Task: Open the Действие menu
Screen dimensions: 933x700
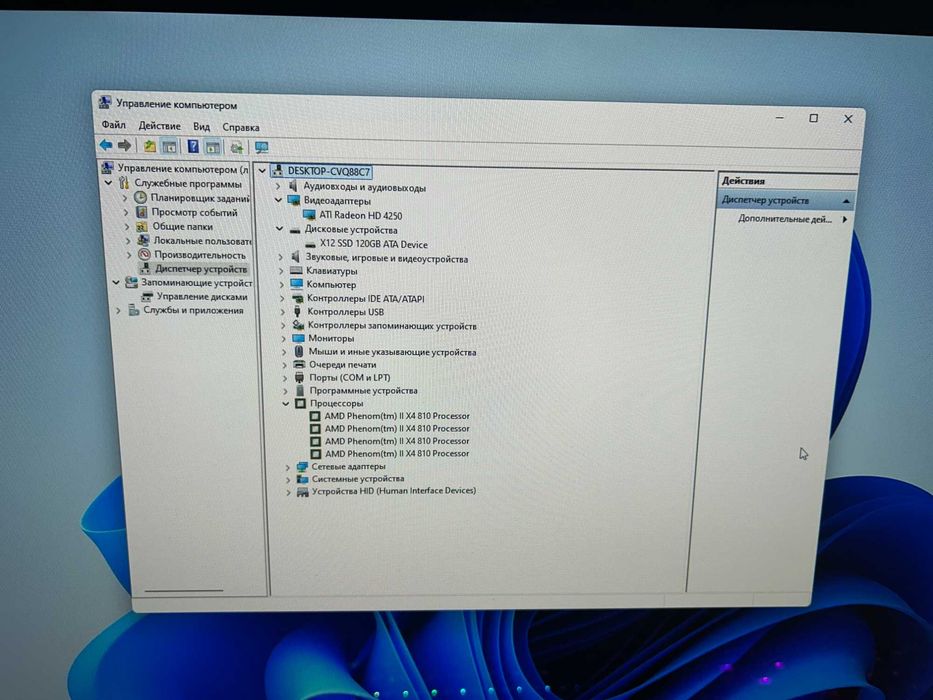Action: pyautogui.click(x=159, y=126)
